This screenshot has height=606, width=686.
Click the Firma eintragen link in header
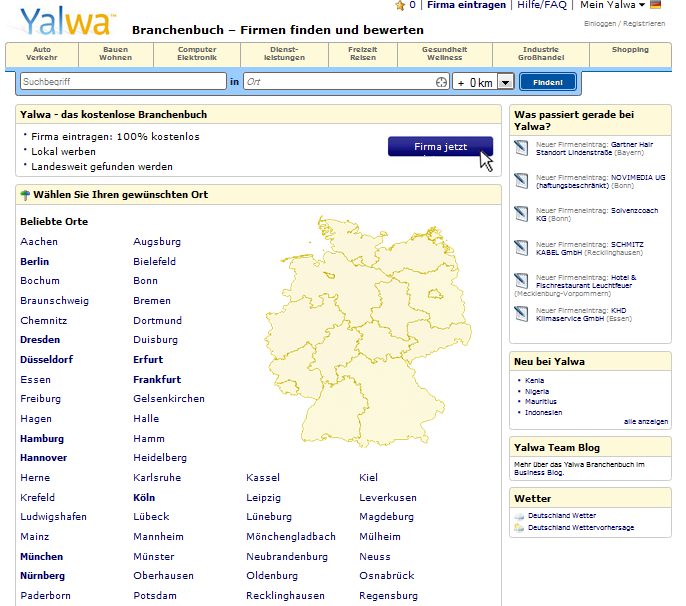pos(466,5)
